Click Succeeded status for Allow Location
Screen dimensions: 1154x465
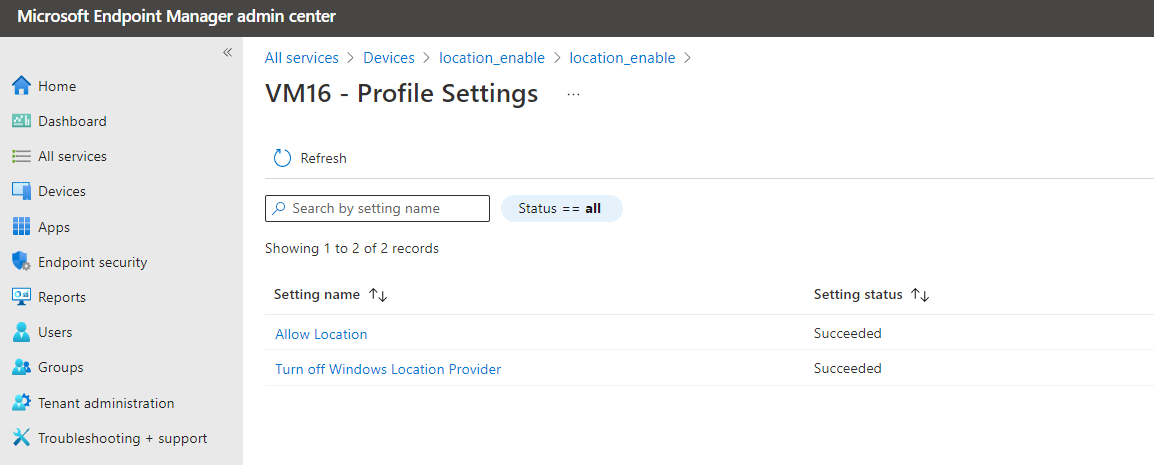(x=847, y=333)
